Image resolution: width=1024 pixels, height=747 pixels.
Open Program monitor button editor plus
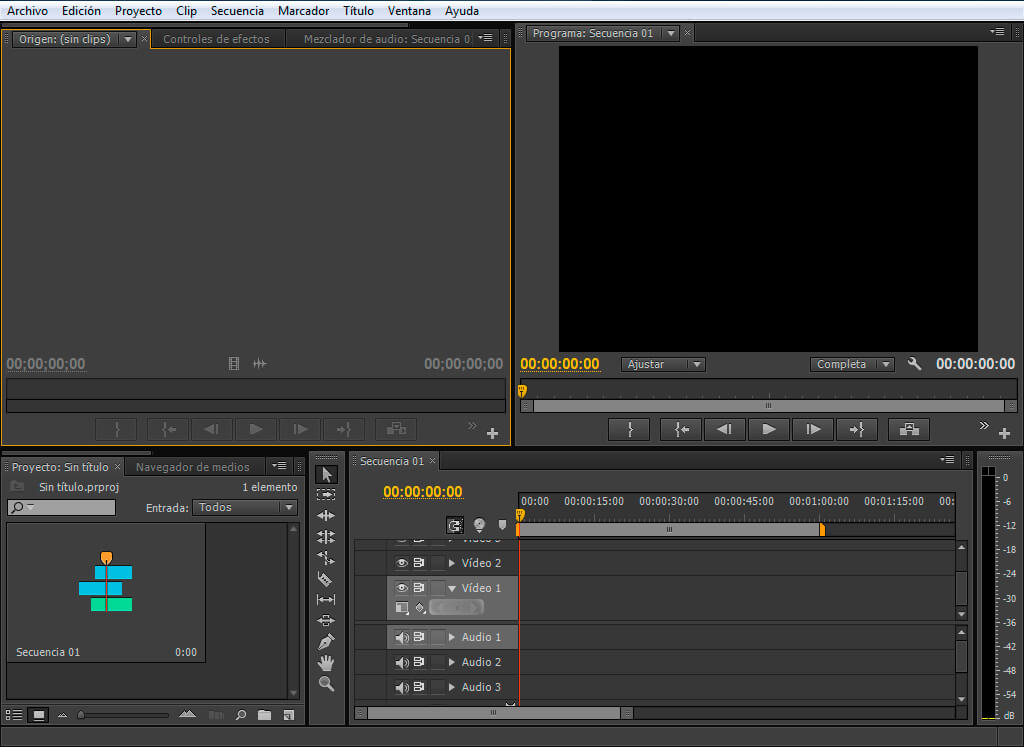(1004, 433)
